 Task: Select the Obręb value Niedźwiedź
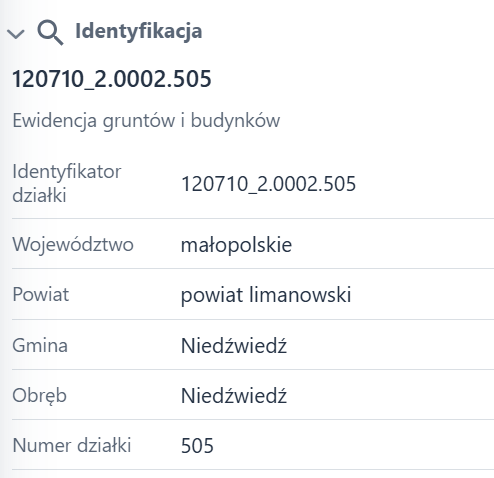[234, 396]
